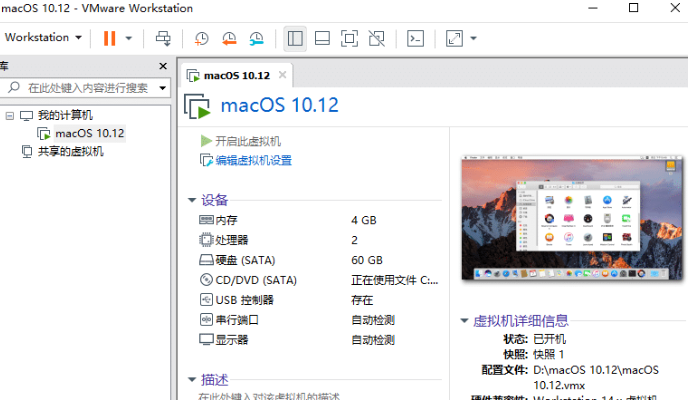Select 共享的虚拟机 in the library

[70, 151]
